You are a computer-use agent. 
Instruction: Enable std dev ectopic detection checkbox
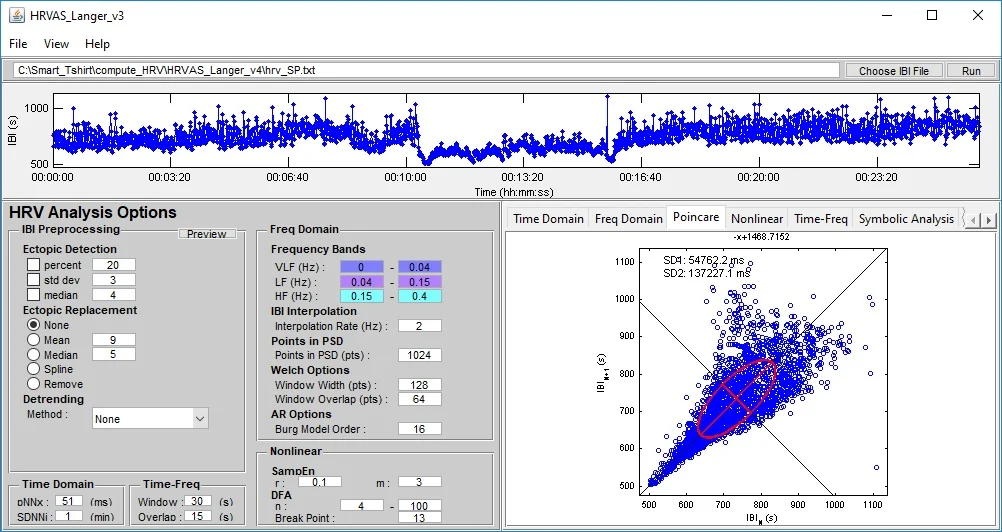pyautogui.click(x=33, y=280)
